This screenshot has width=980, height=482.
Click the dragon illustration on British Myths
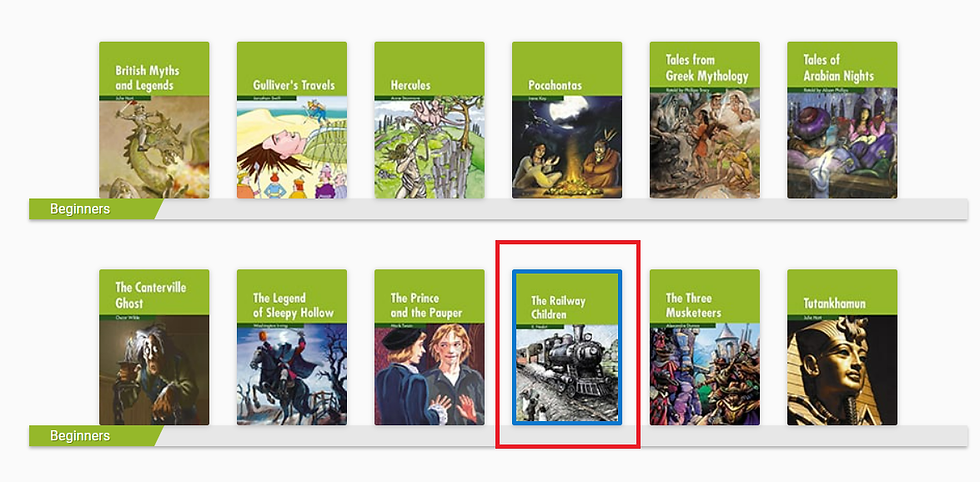[x=154, y=148]
